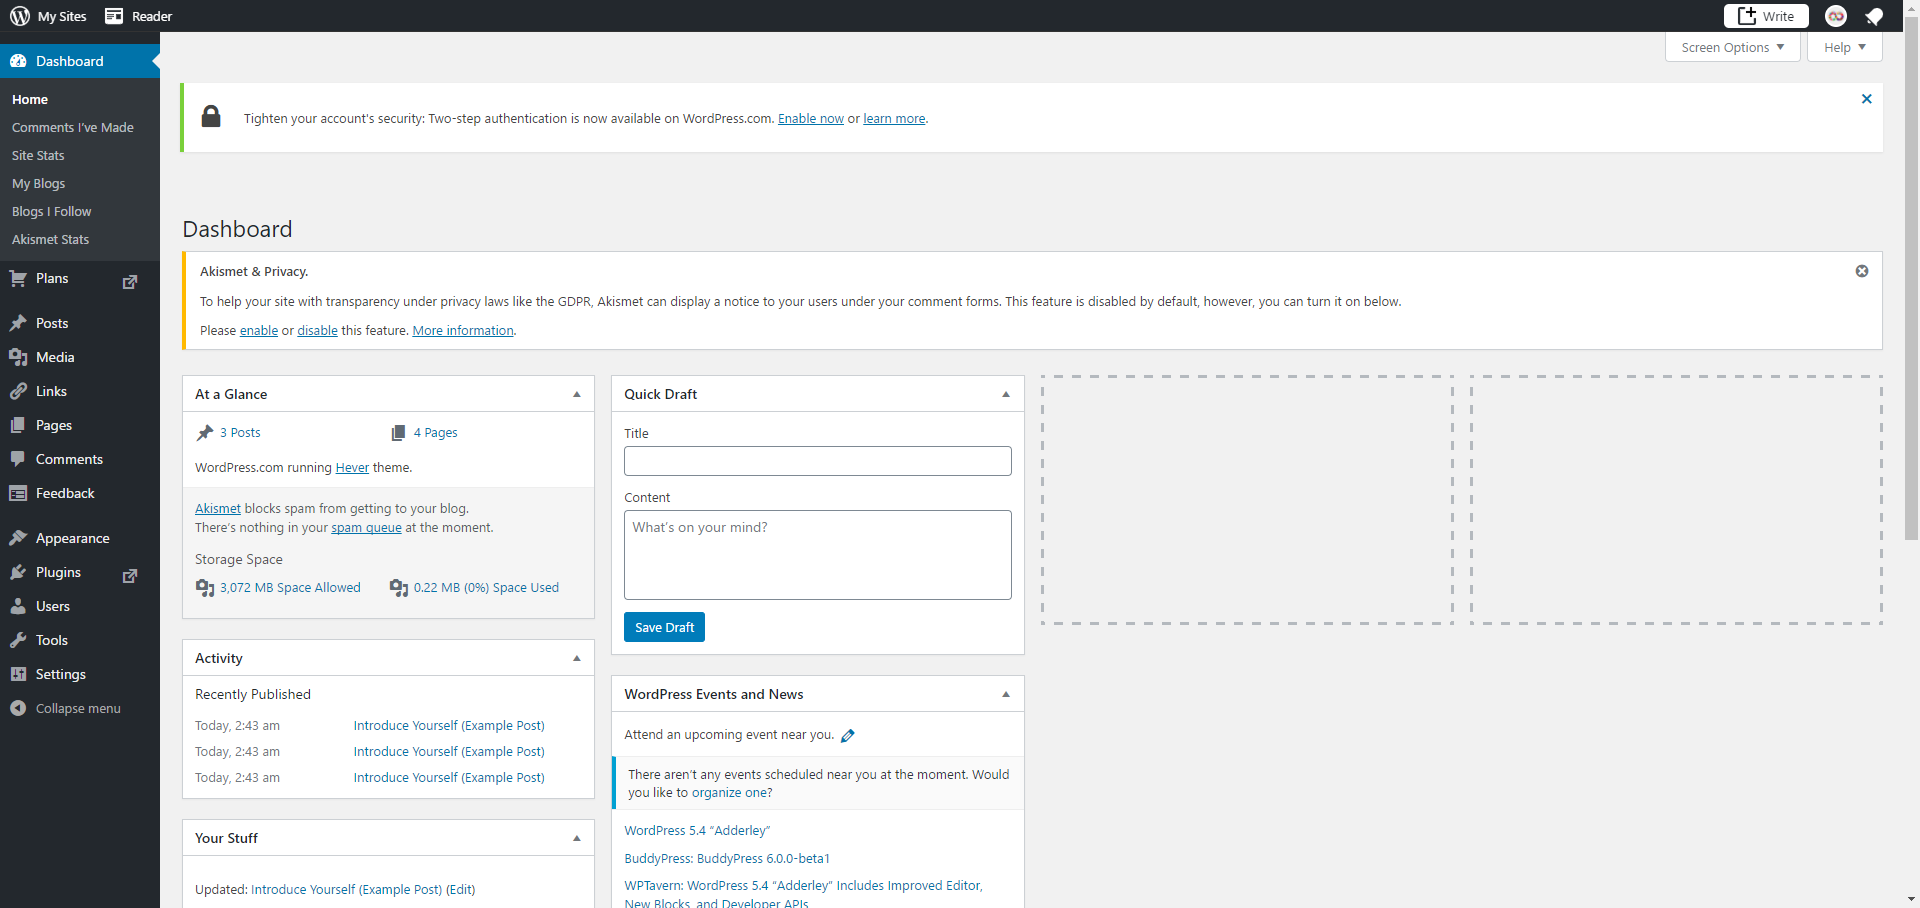Dismiss the Akismet & Privacy notice
This screenshot has height=908, width=1920.
[1862, 271]
